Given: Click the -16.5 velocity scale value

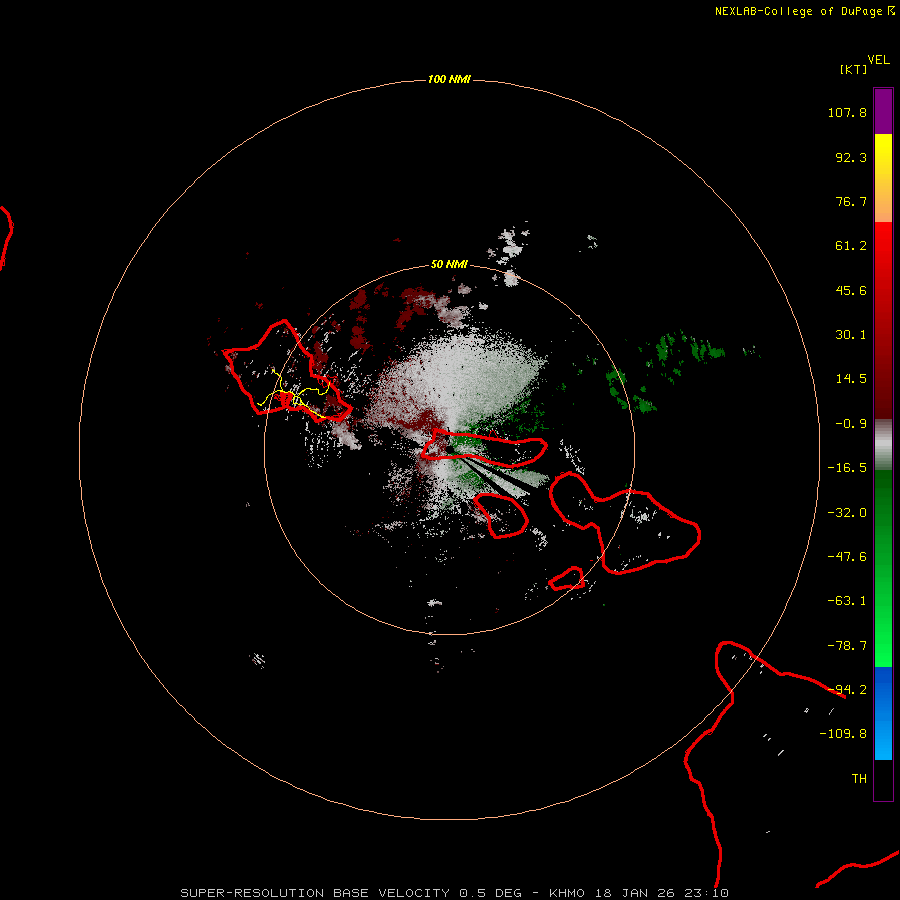Looking at the screenshot, I should point(847,468).
